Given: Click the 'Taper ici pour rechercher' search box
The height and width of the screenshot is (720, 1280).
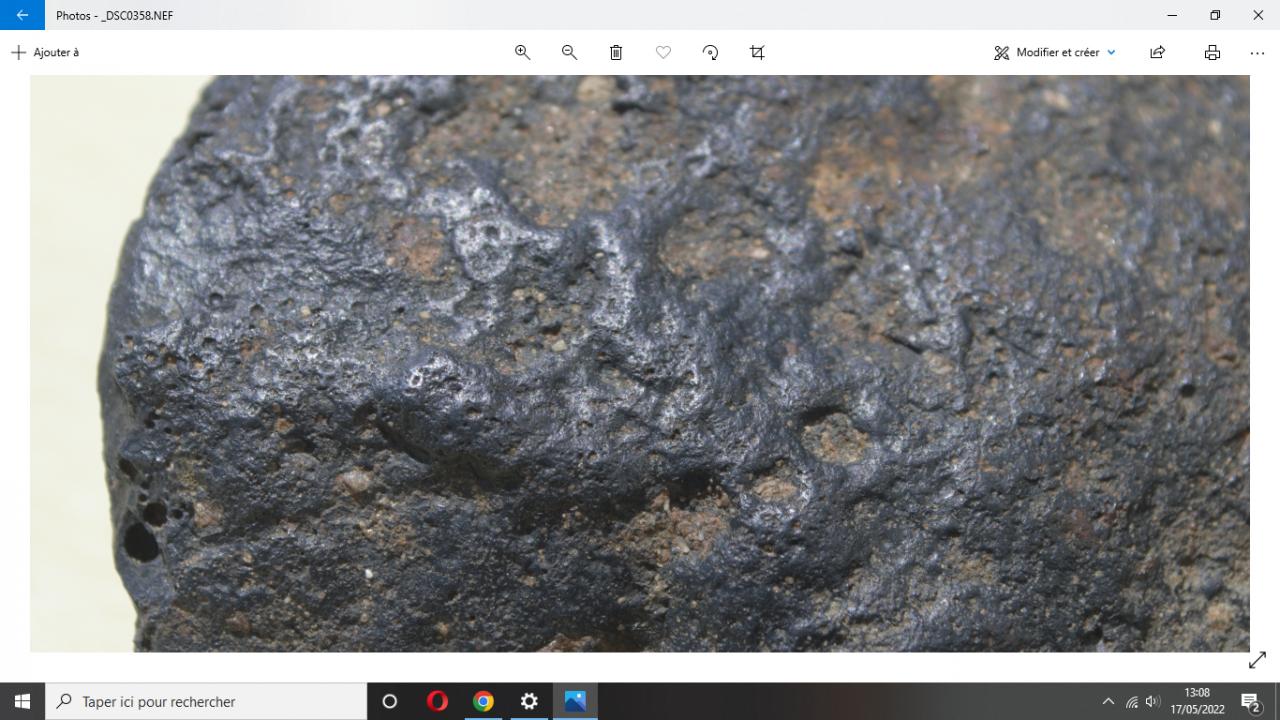Looking at the screenshot, I should click(x=206, y=701).
